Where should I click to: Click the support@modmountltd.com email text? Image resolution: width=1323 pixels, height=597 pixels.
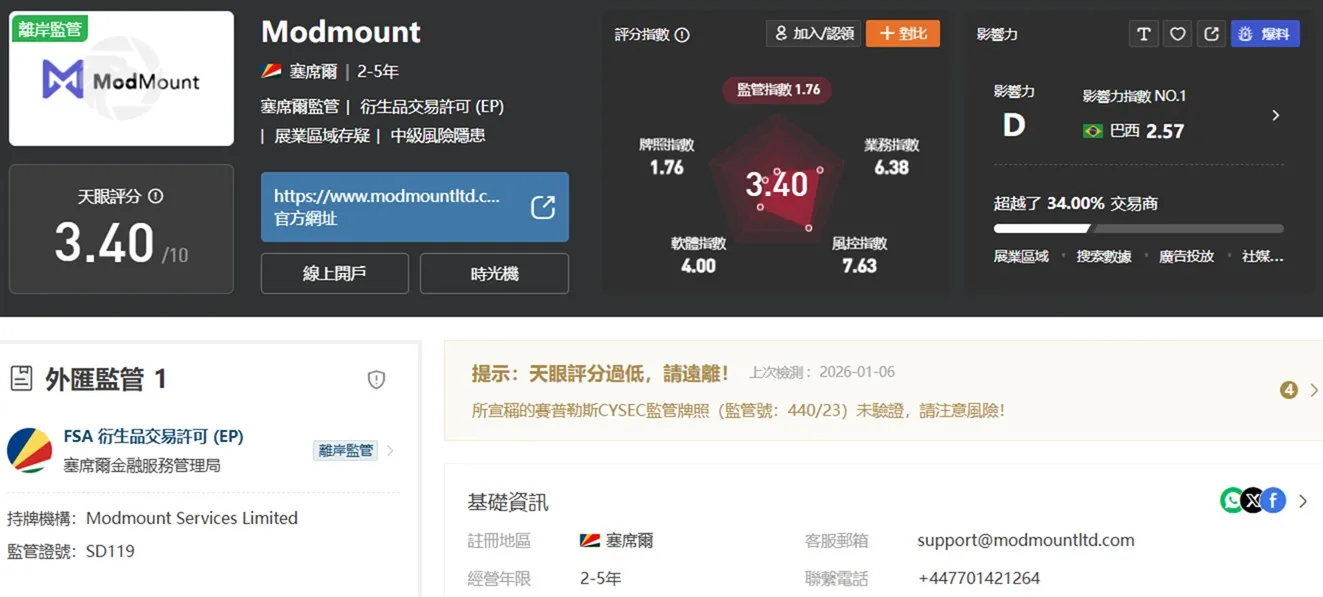point(1026,540)
